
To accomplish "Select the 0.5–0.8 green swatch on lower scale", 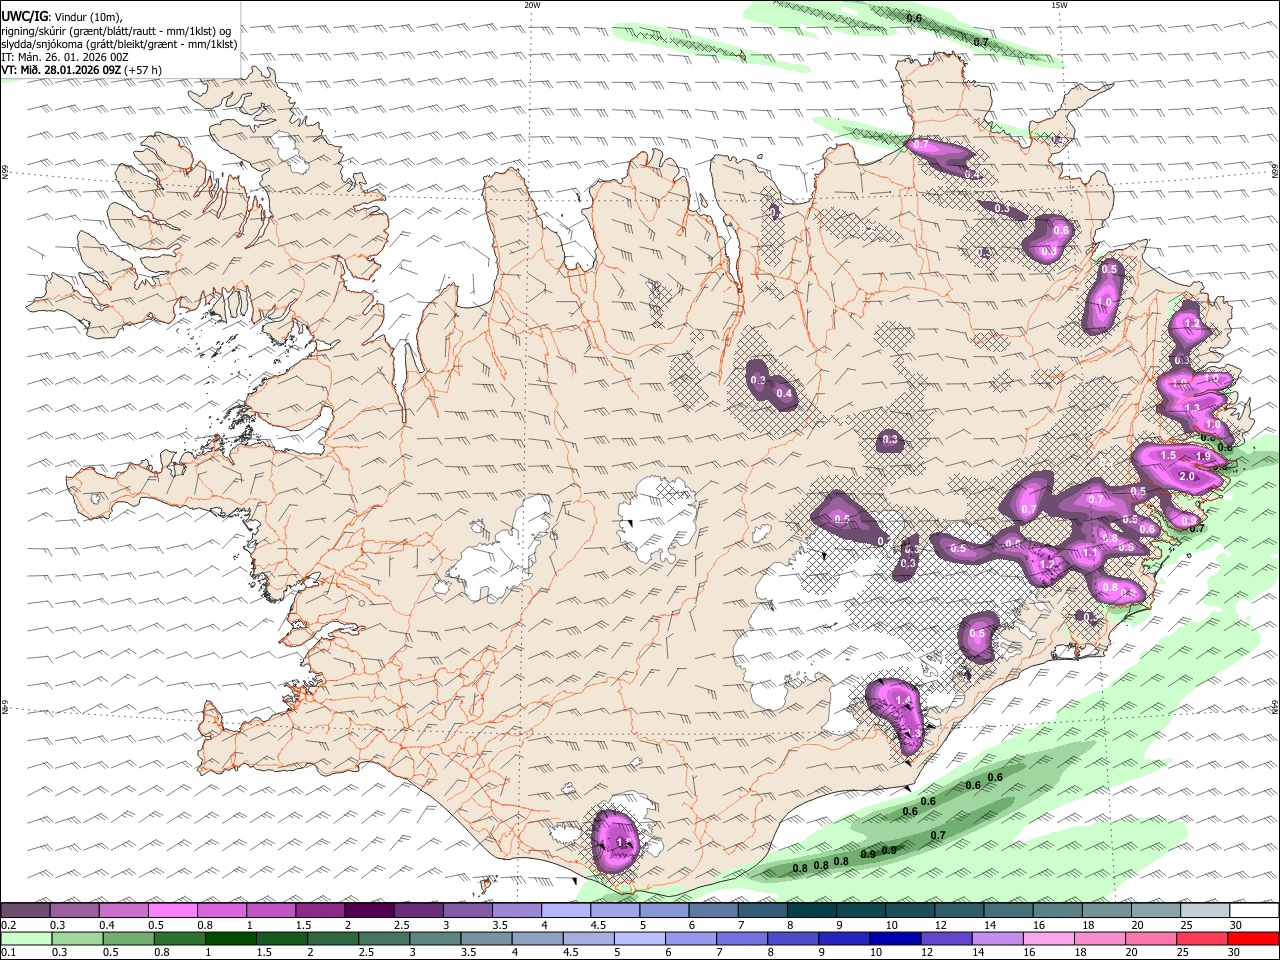I will [x=129, y=938].
